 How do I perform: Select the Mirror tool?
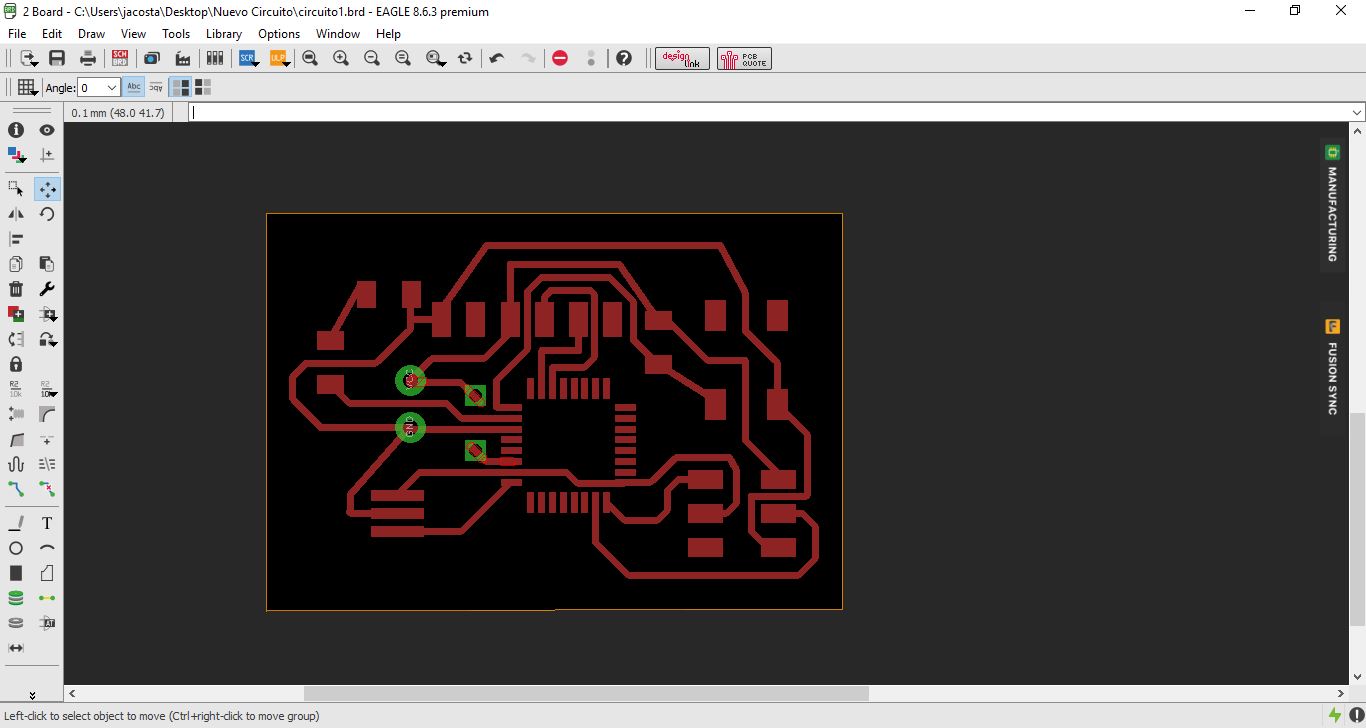(x=16, y=214)
